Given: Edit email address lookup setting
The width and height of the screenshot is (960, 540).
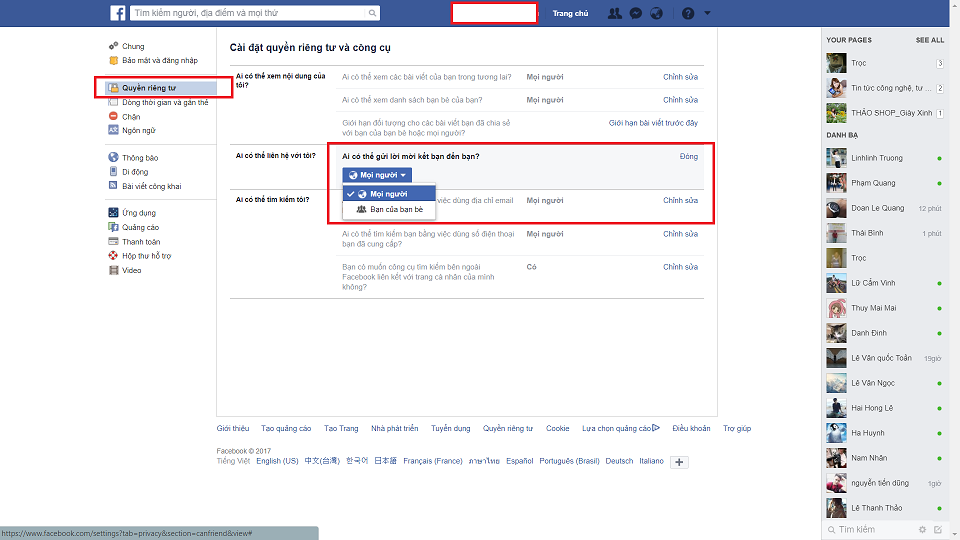Looking at the screenshot, I should tap(680, 200).
